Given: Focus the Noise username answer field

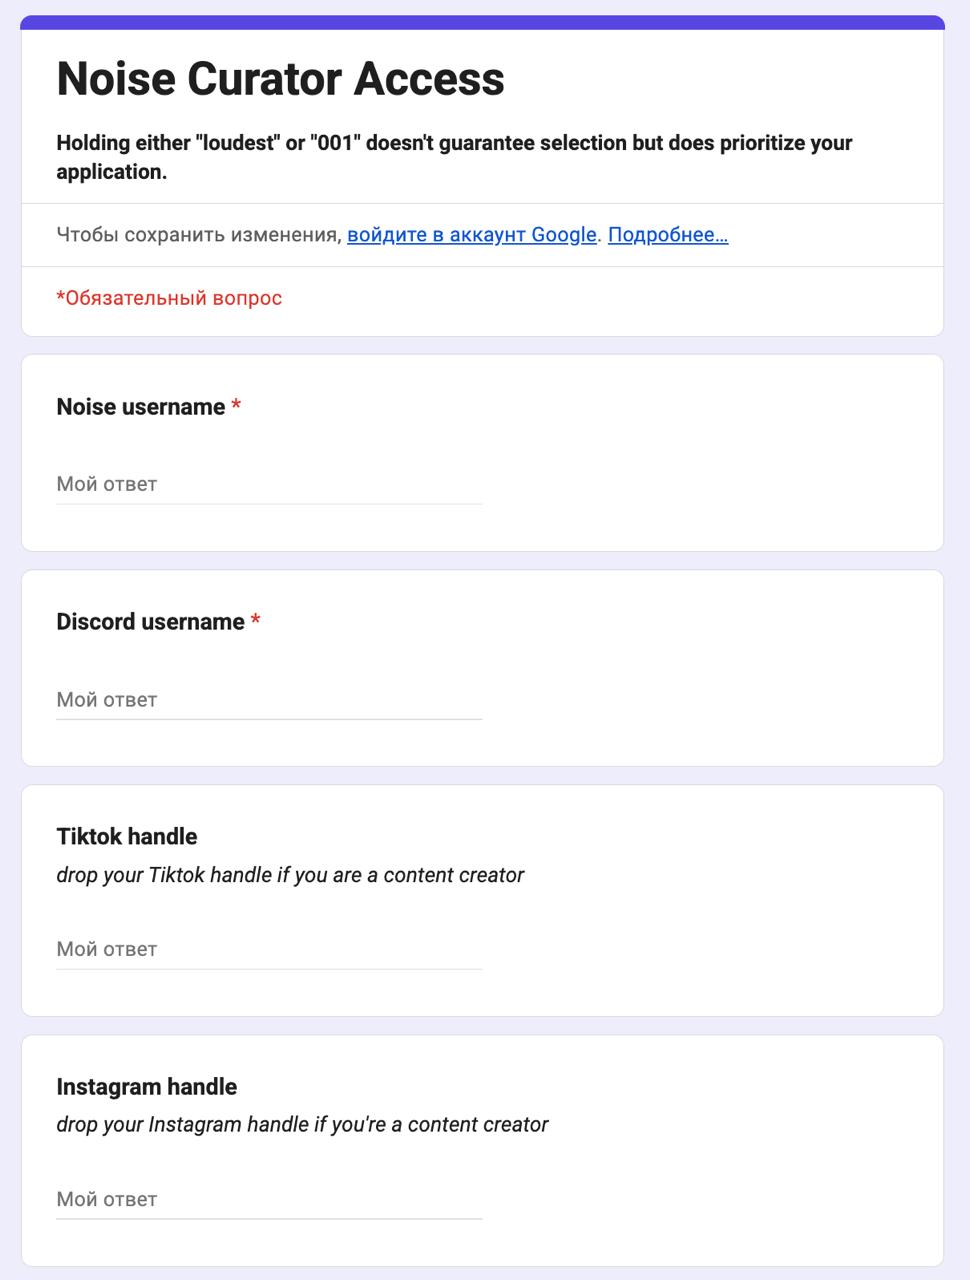Looking at the screenshot, I should coord(269,485).
